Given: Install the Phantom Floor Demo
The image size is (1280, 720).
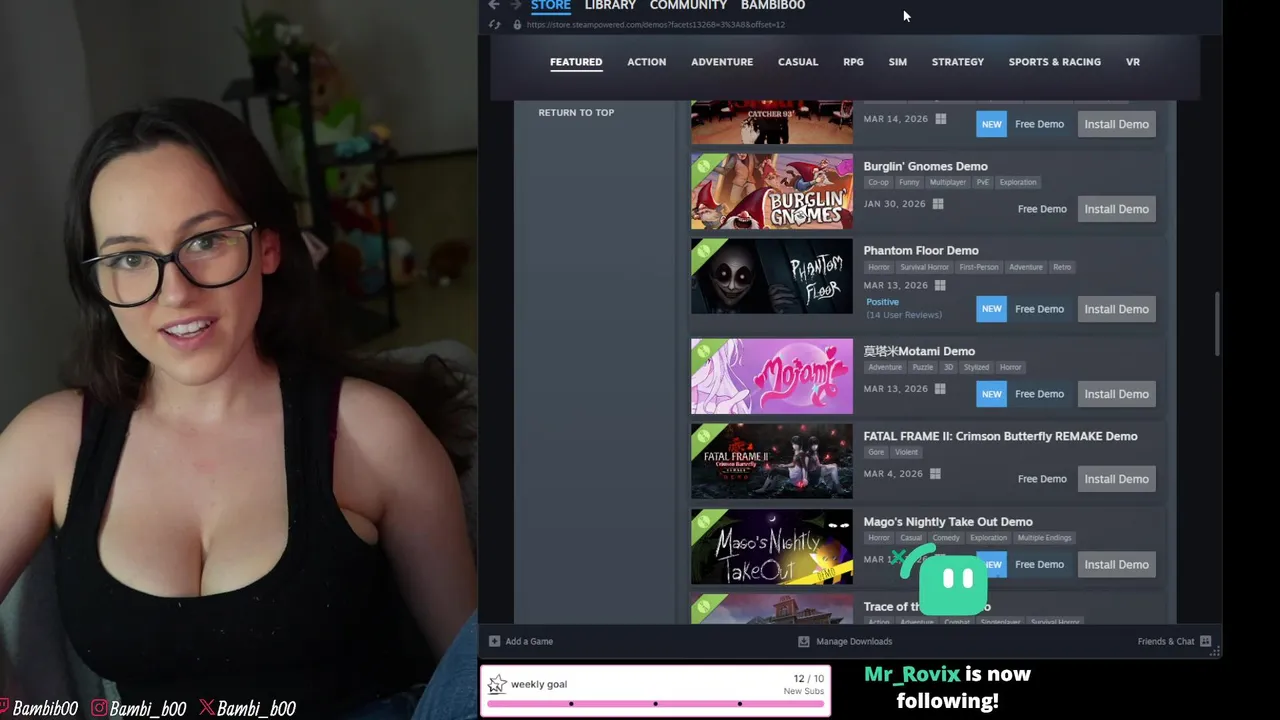Looking at the screenshot, I should click(1116, 309).
